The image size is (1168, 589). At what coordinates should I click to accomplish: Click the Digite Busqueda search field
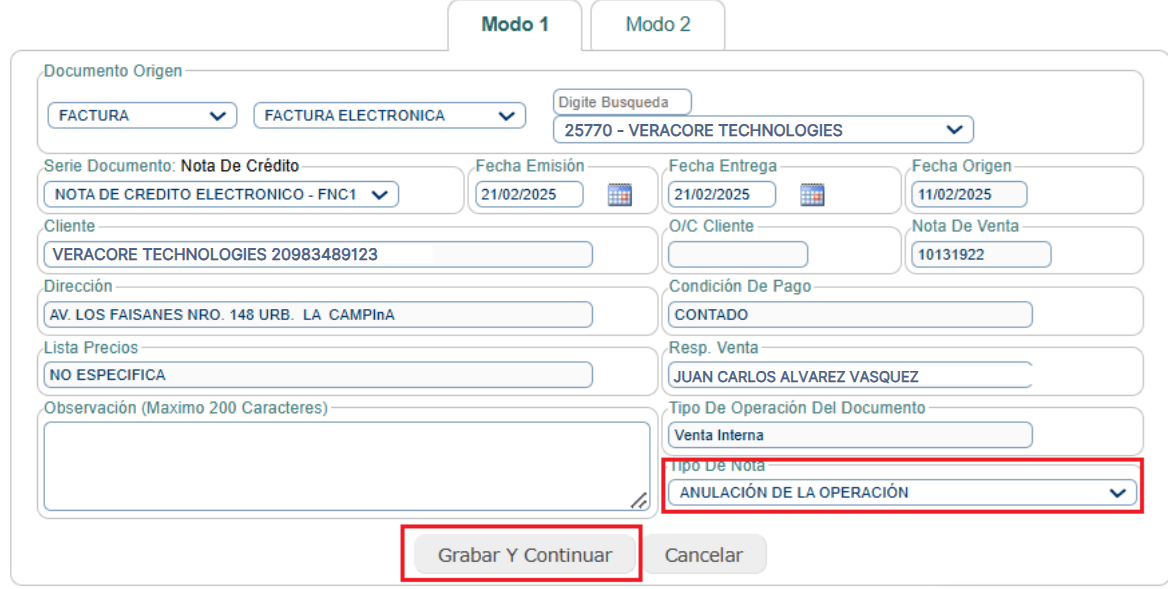(622, 101)
